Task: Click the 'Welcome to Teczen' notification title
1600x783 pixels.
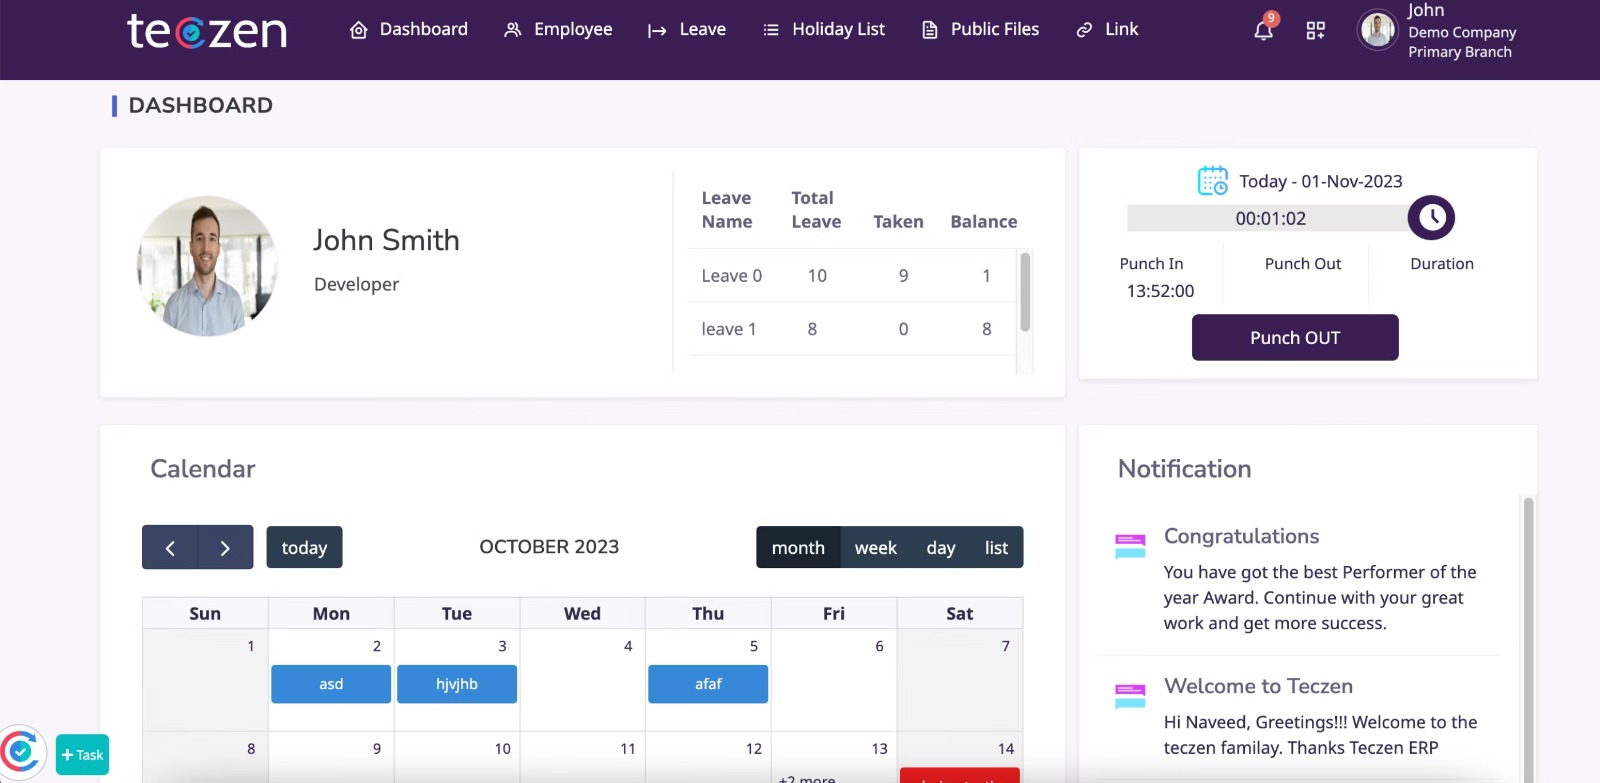Action: 1258,686
